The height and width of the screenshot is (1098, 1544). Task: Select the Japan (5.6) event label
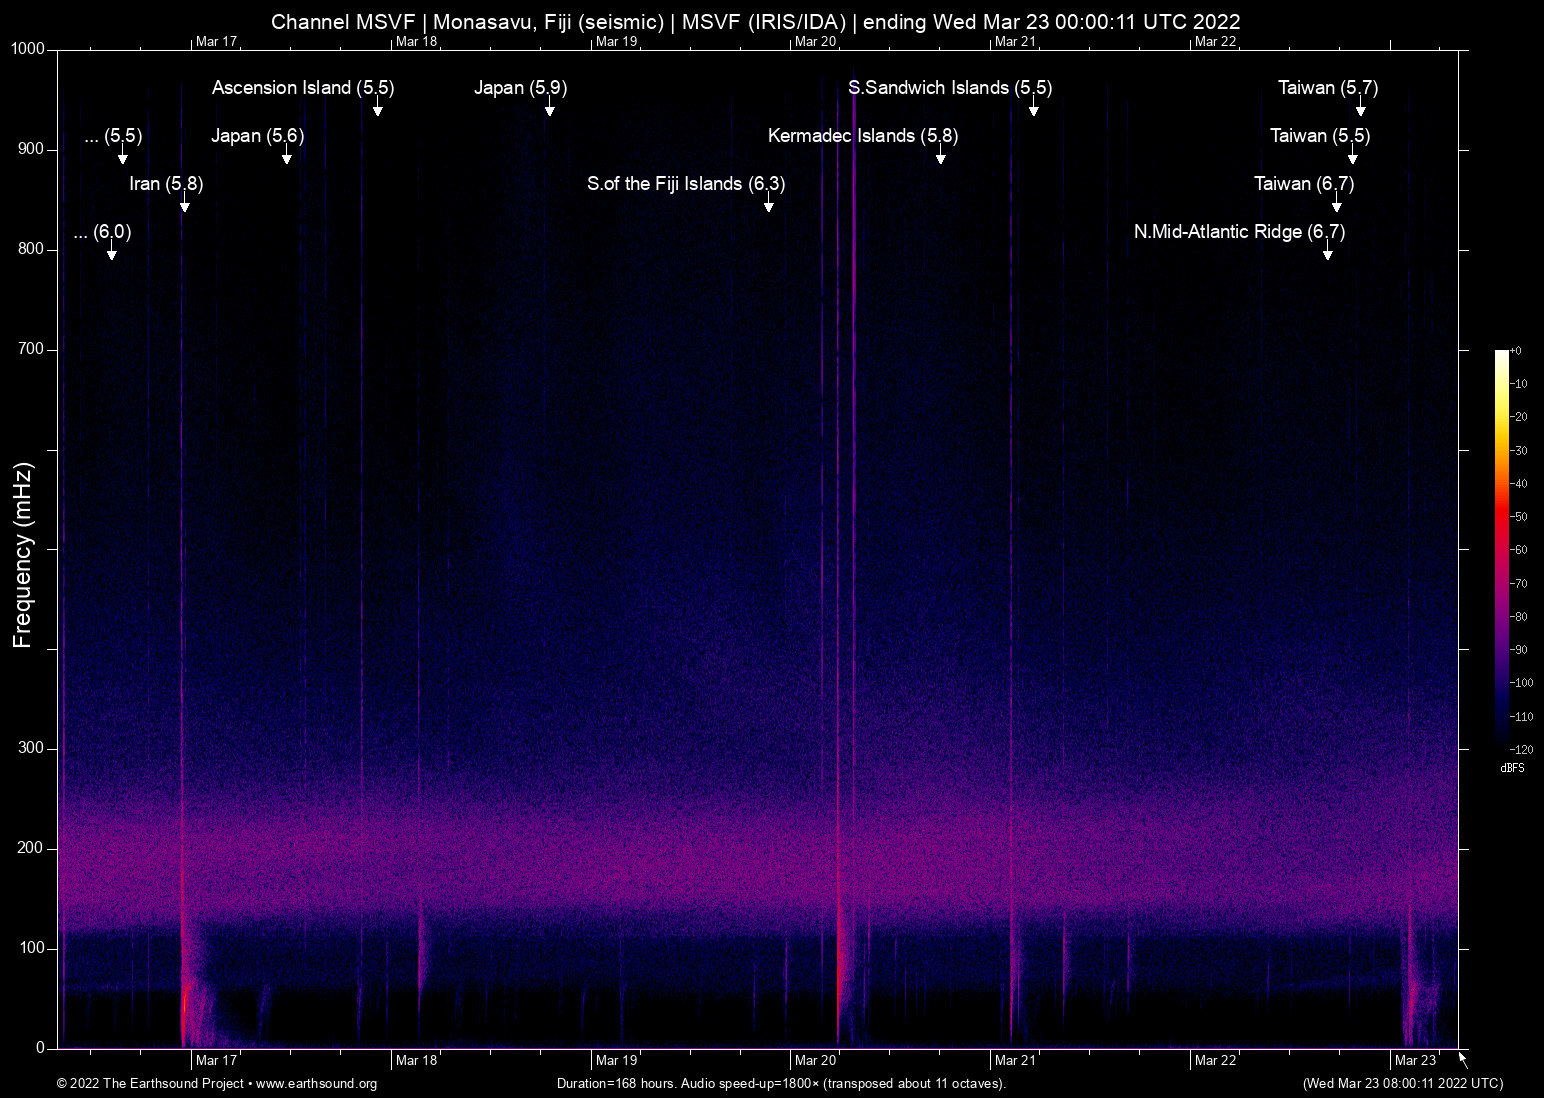257,136
